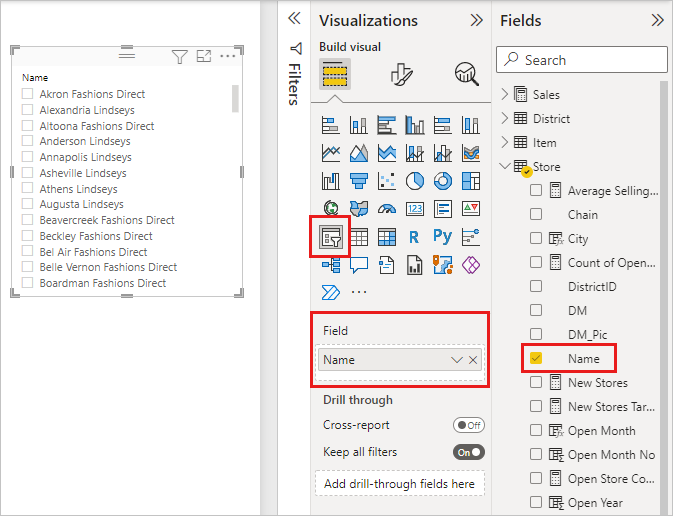This screenshot has width=673, height=516.
Task: Click the DM_Pic field label
Action: (587, 334)
